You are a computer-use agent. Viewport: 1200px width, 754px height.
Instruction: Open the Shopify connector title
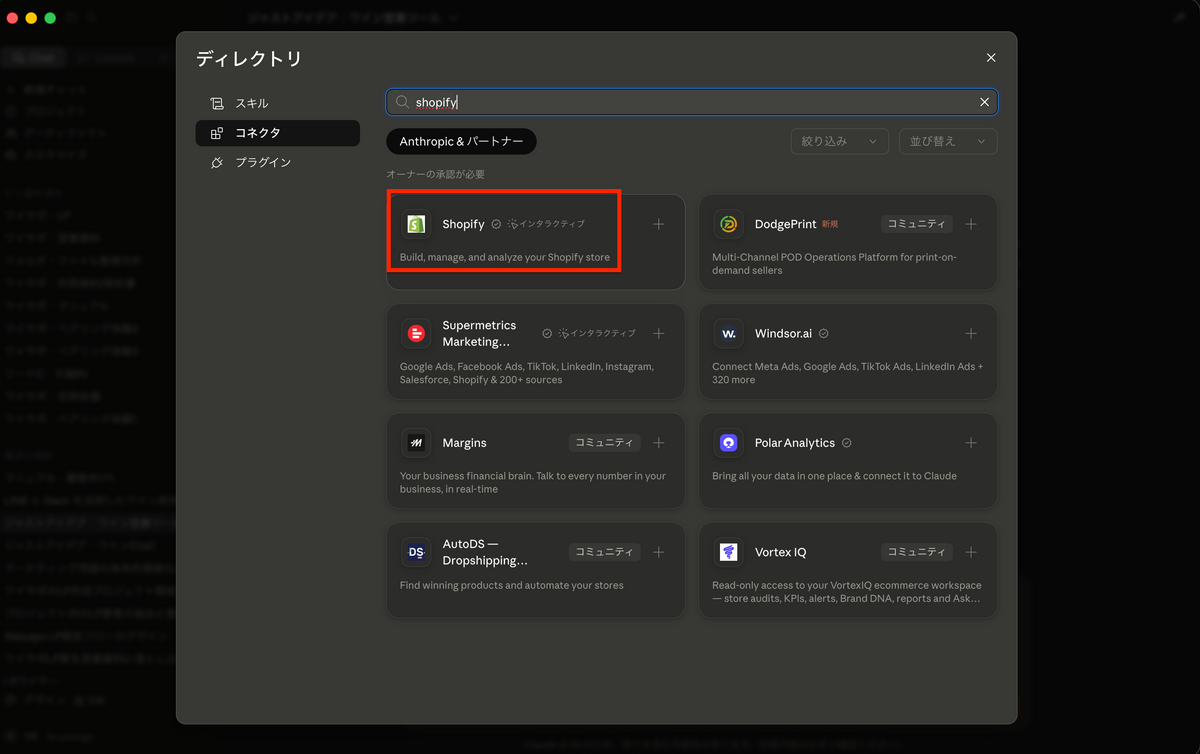click(463, 224)
